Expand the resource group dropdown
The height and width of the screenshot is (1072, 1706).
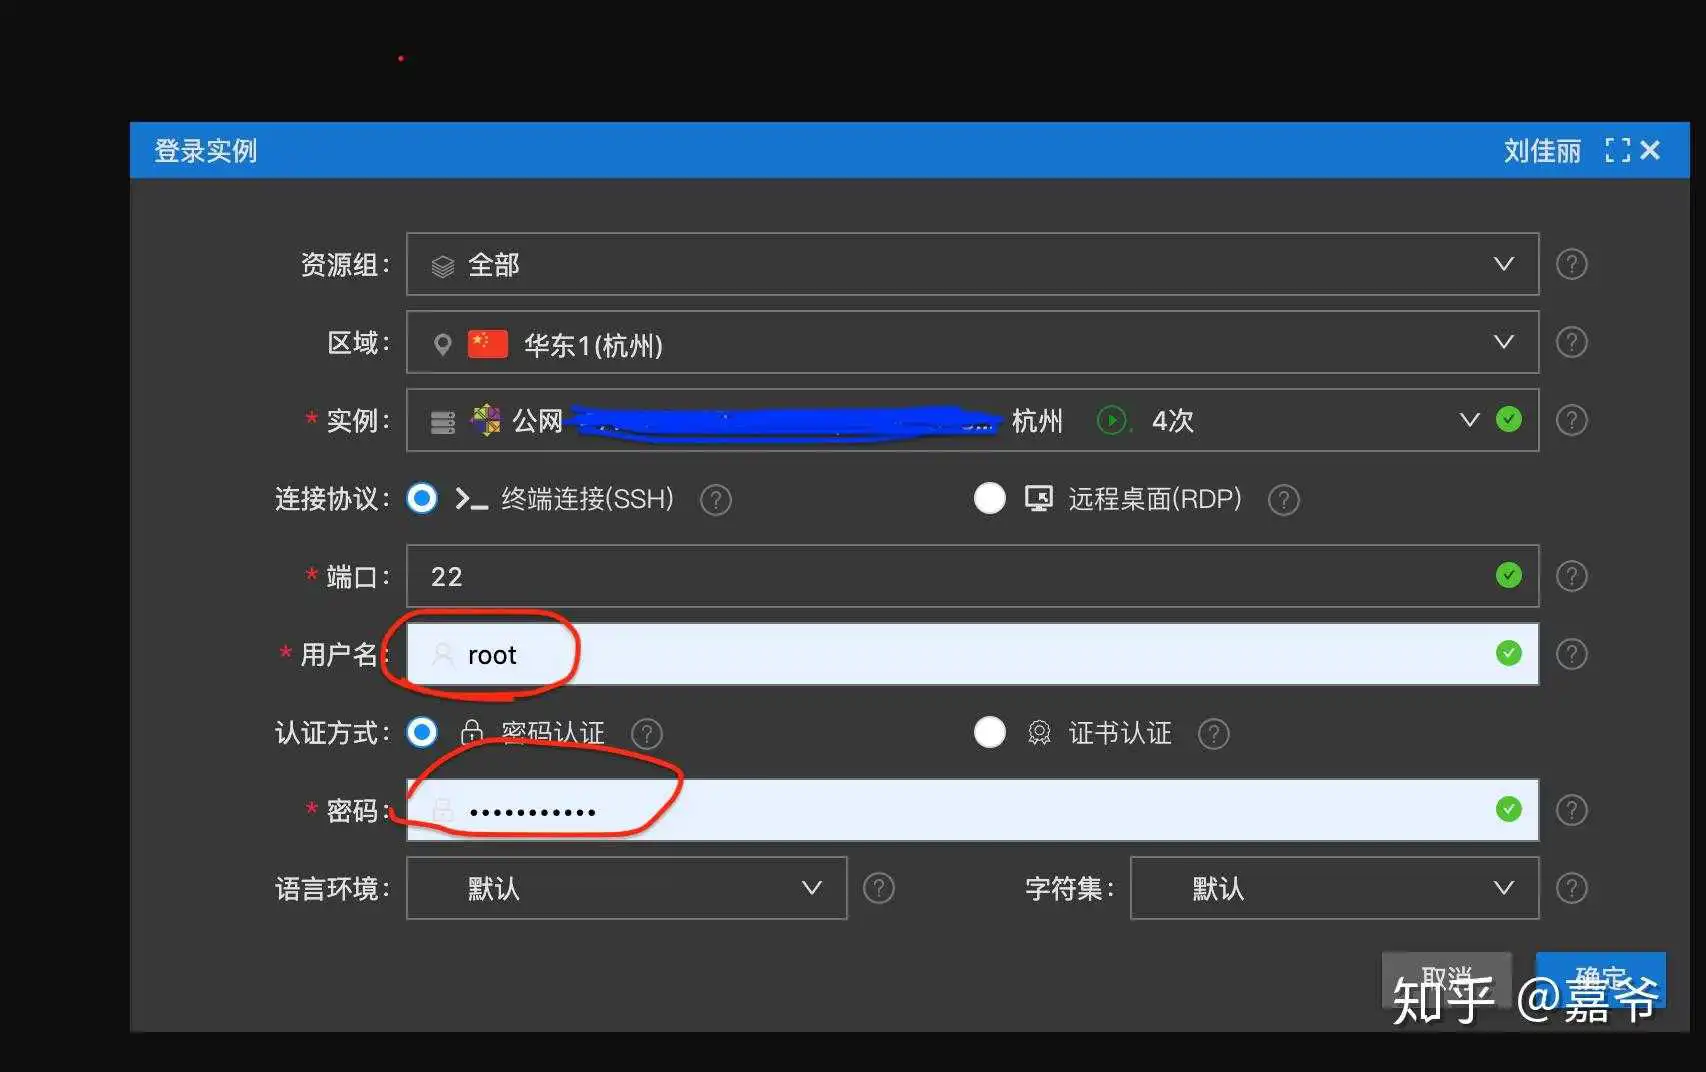(x=972, y=264)
